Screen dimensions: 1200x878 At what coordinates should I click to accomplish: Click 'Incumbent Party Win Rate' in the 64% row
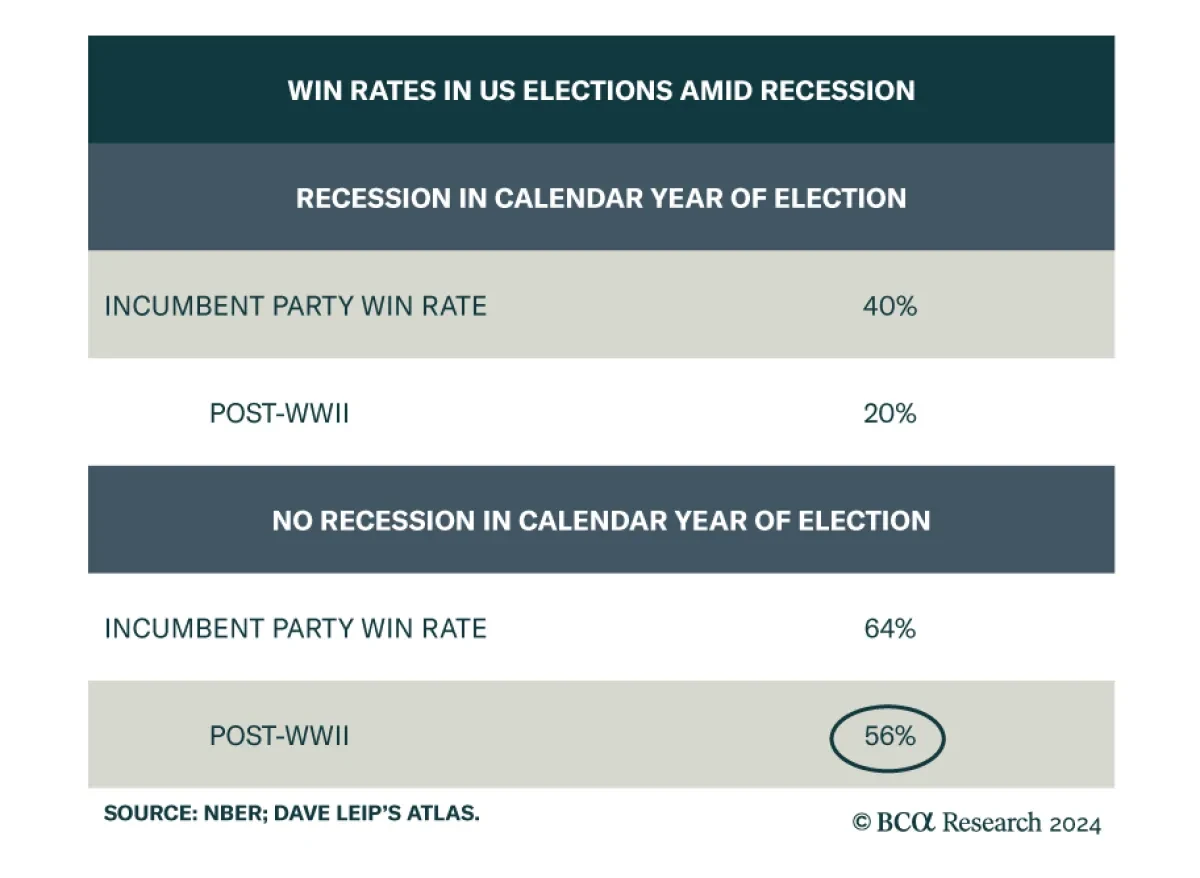[x=295, y=628]
